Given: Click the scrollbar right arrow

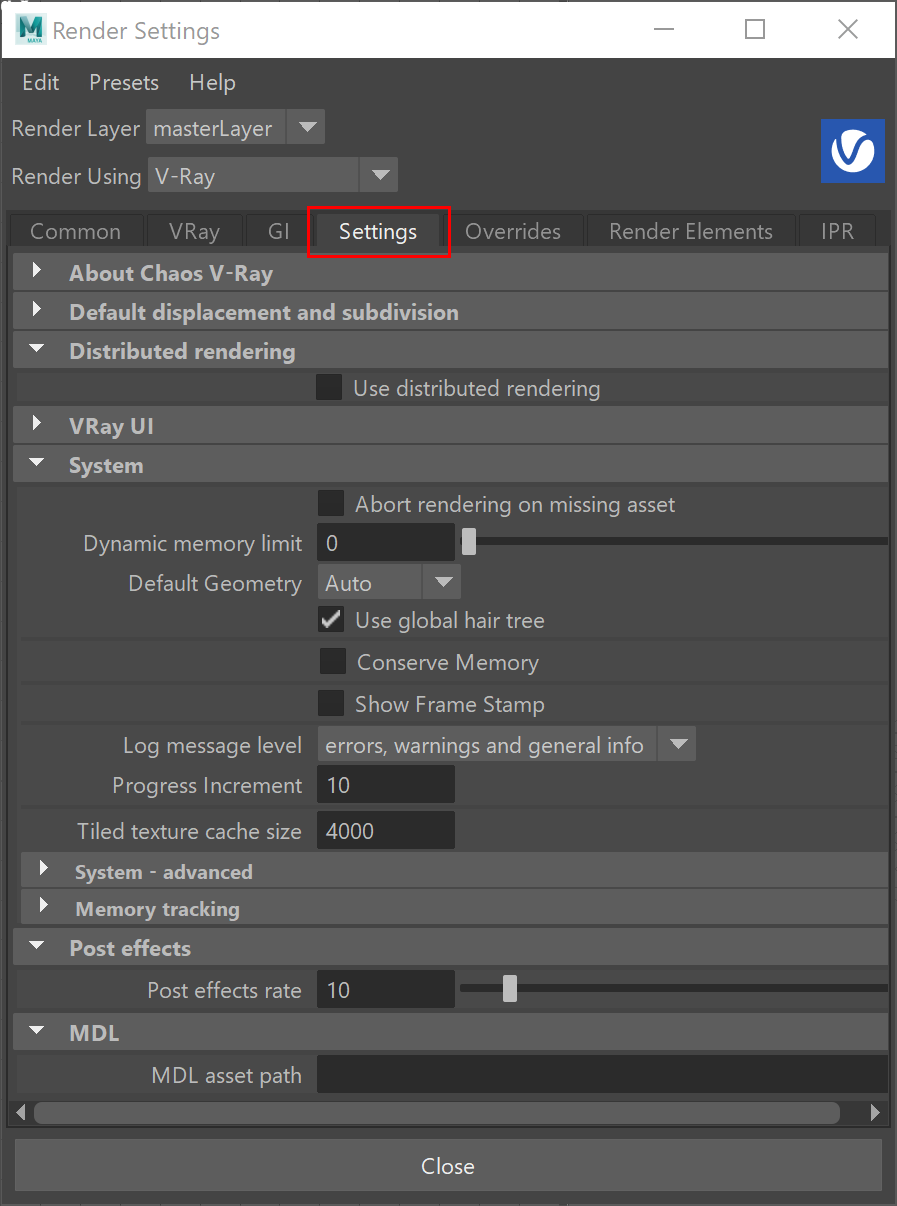Looking at the screenshot, I should [875, 1112].
